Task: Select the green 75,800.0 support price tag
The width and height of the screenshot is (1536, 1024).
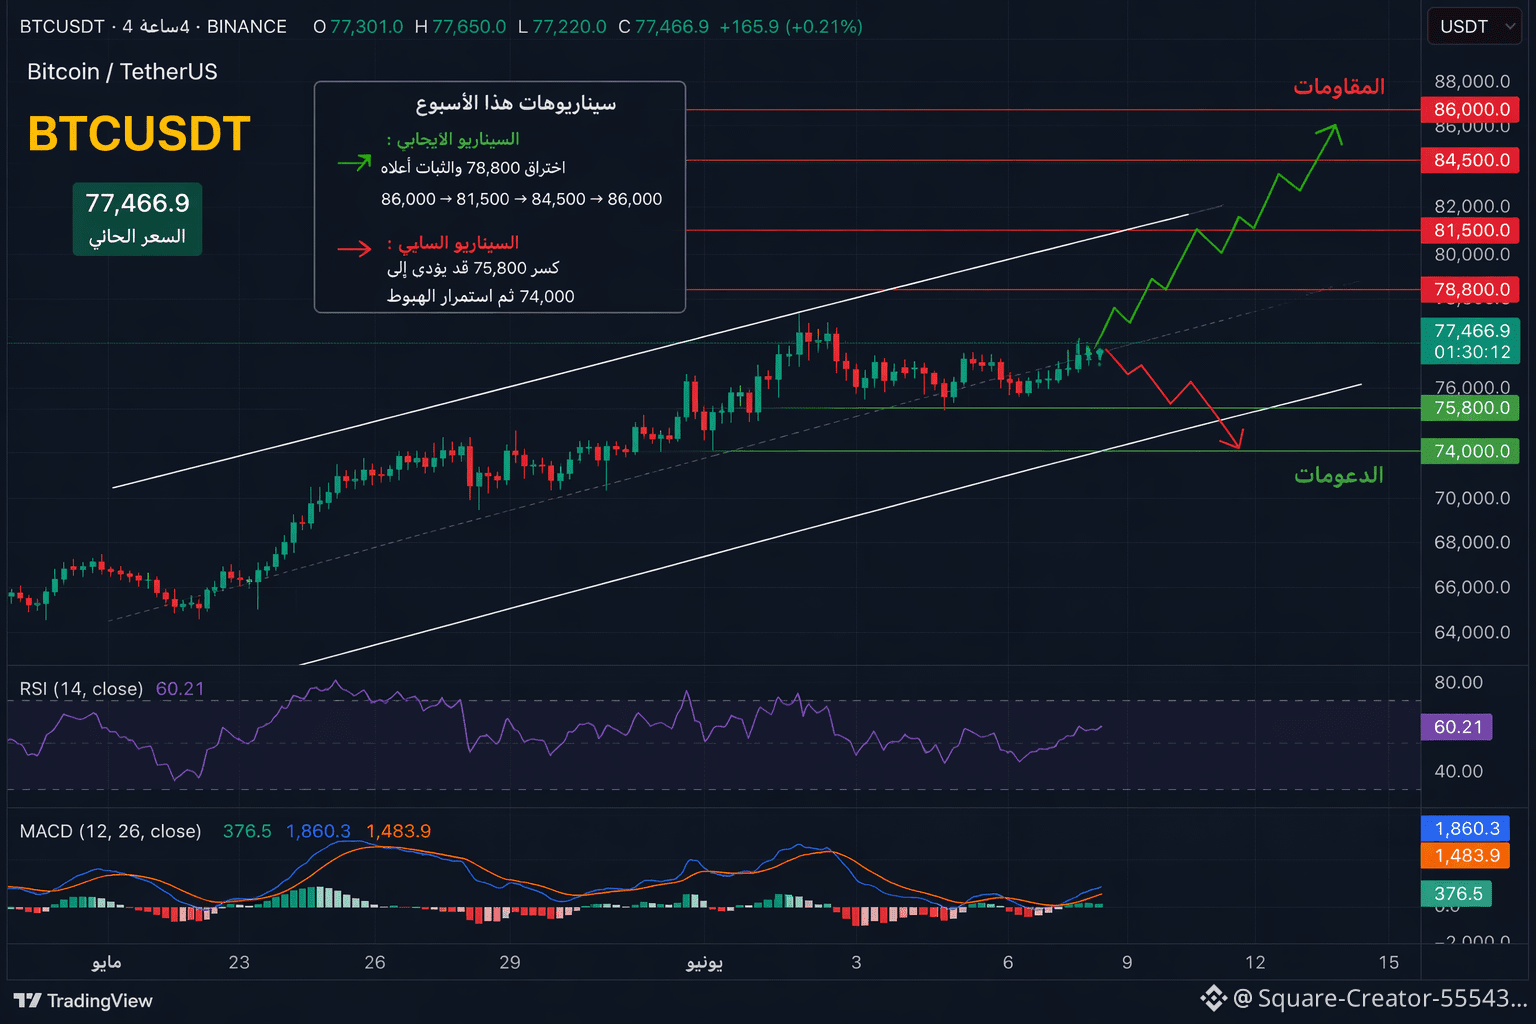Action: point(1470,408)
